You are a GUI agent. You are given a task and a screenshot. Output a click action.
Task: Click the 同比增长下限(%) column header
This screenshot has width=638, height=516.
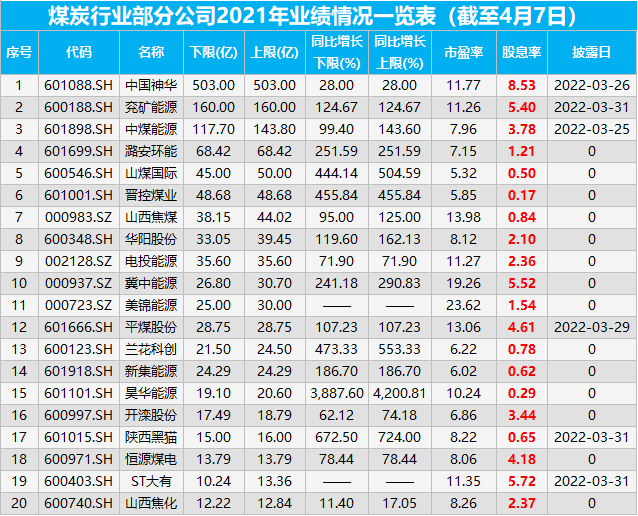[336, 52]
